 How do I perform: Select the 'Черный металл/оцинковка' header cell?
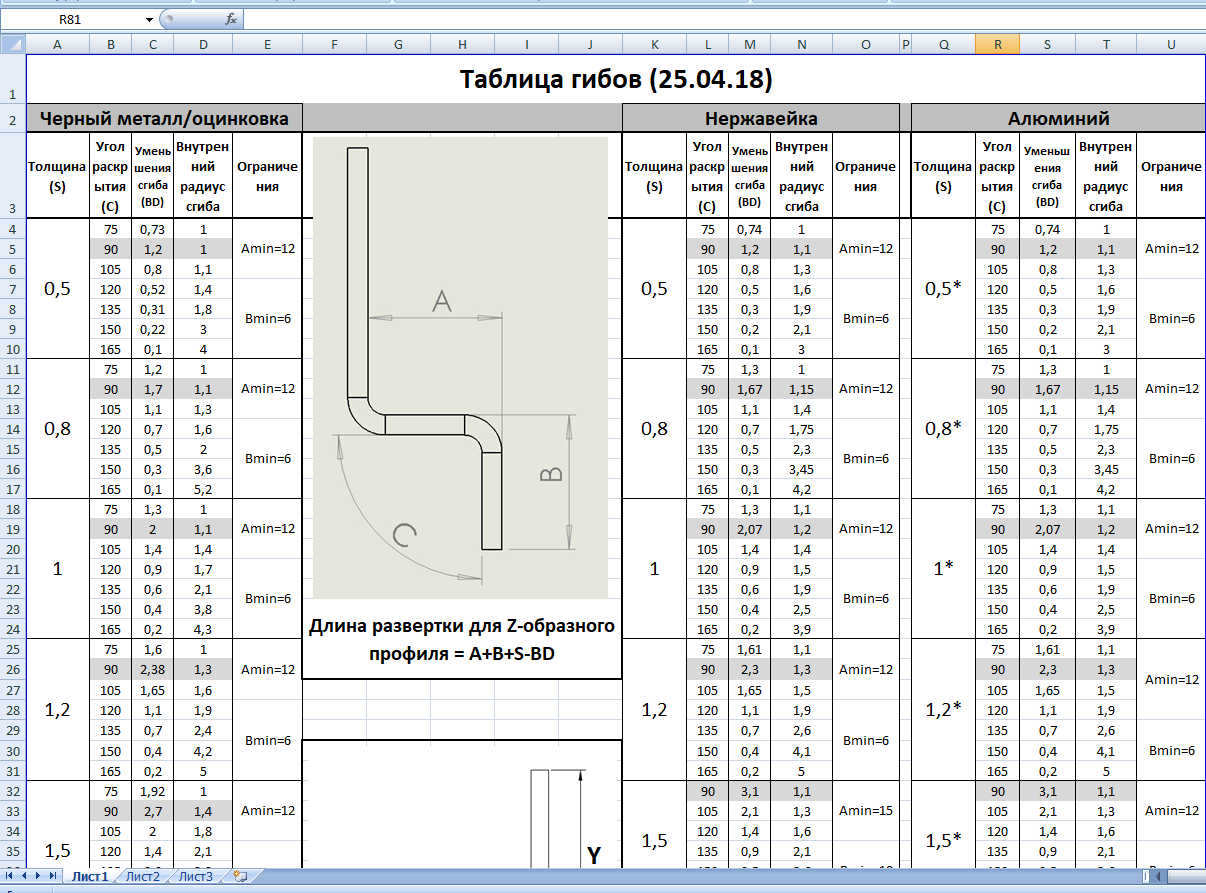click(x=163, y=118)
